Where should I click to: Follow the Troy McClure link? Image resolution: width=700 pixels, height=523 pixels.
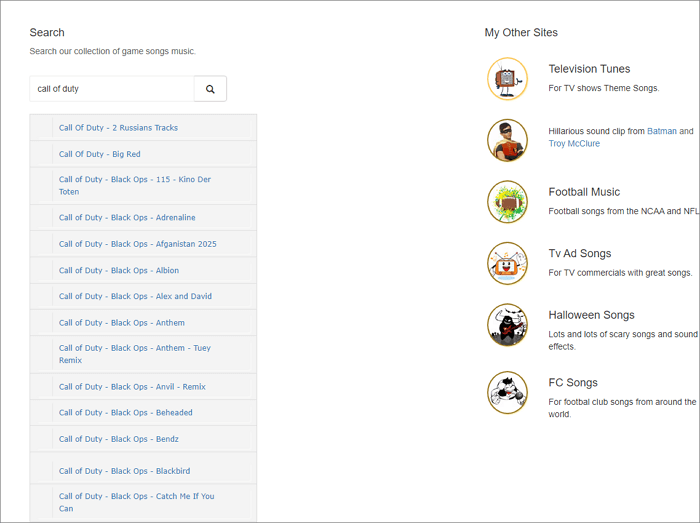[574, 144]
